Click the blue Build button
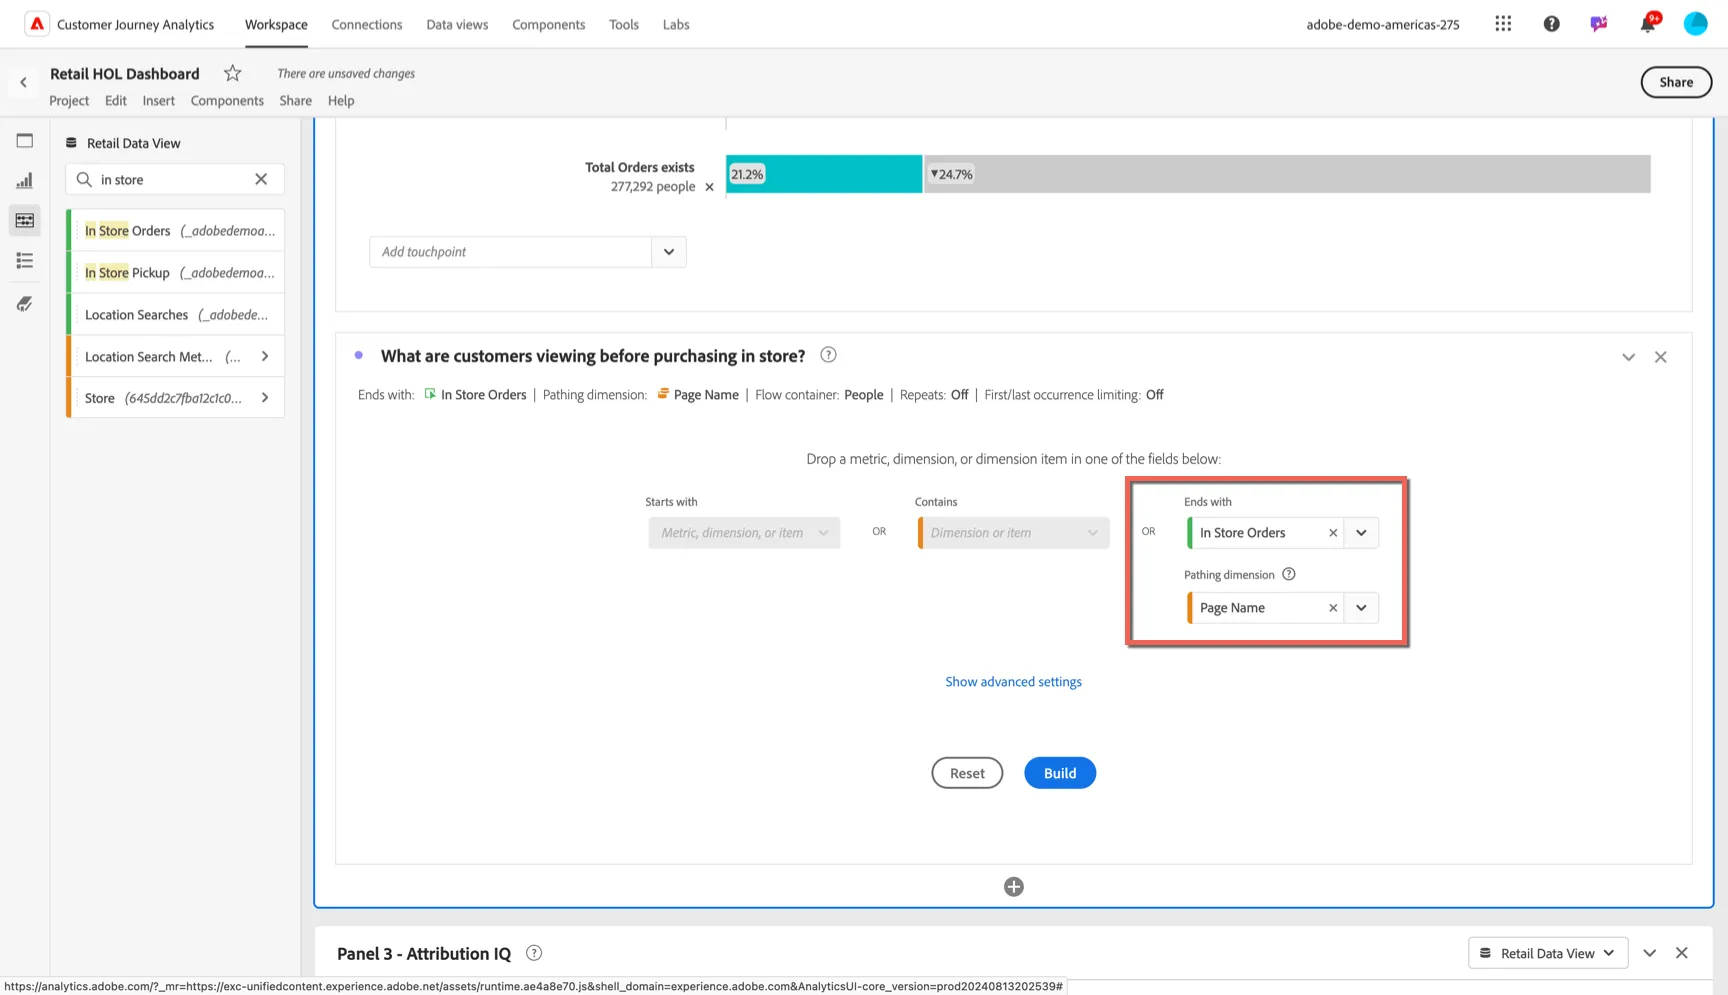This screenshot has height=995, width=1728. [x=1060, y=773]
